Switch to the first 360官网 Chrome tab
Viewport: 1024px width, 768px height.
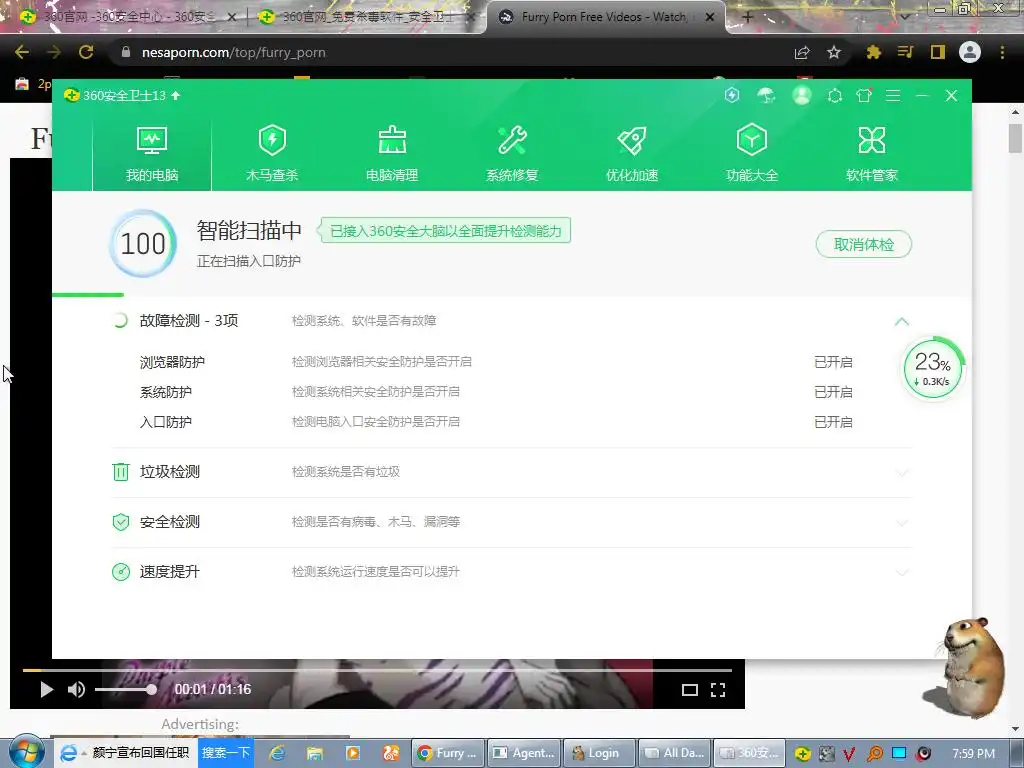[127, 17]
